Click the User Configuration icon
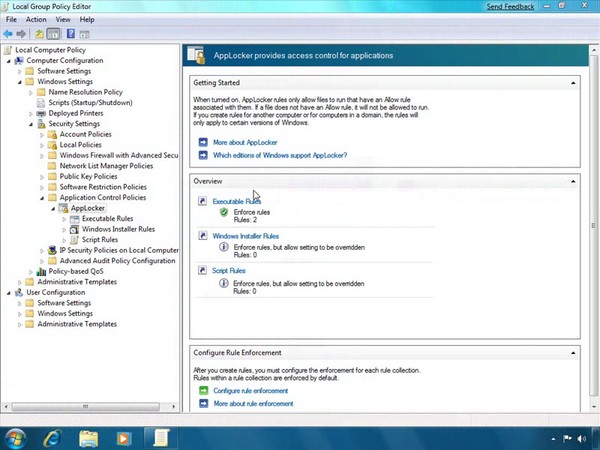Viewport: 600px width, 450px height. coord(19,292)
